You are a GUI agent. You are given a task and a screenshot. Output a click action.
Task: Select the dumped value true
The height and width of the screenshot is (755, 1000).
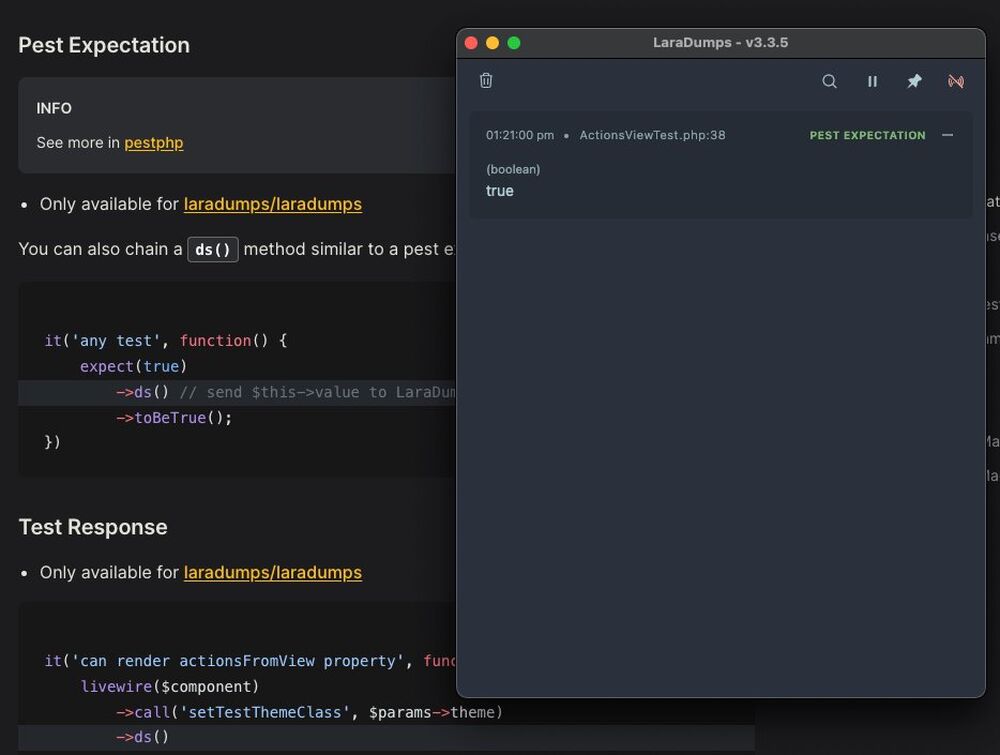499,191
